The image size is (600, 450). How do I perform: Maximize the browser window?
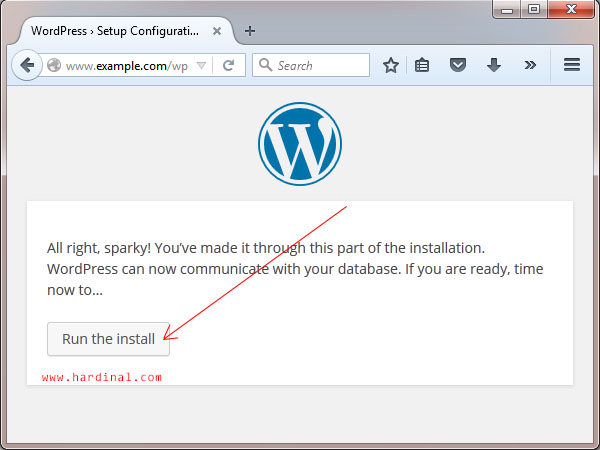point(534,9)
